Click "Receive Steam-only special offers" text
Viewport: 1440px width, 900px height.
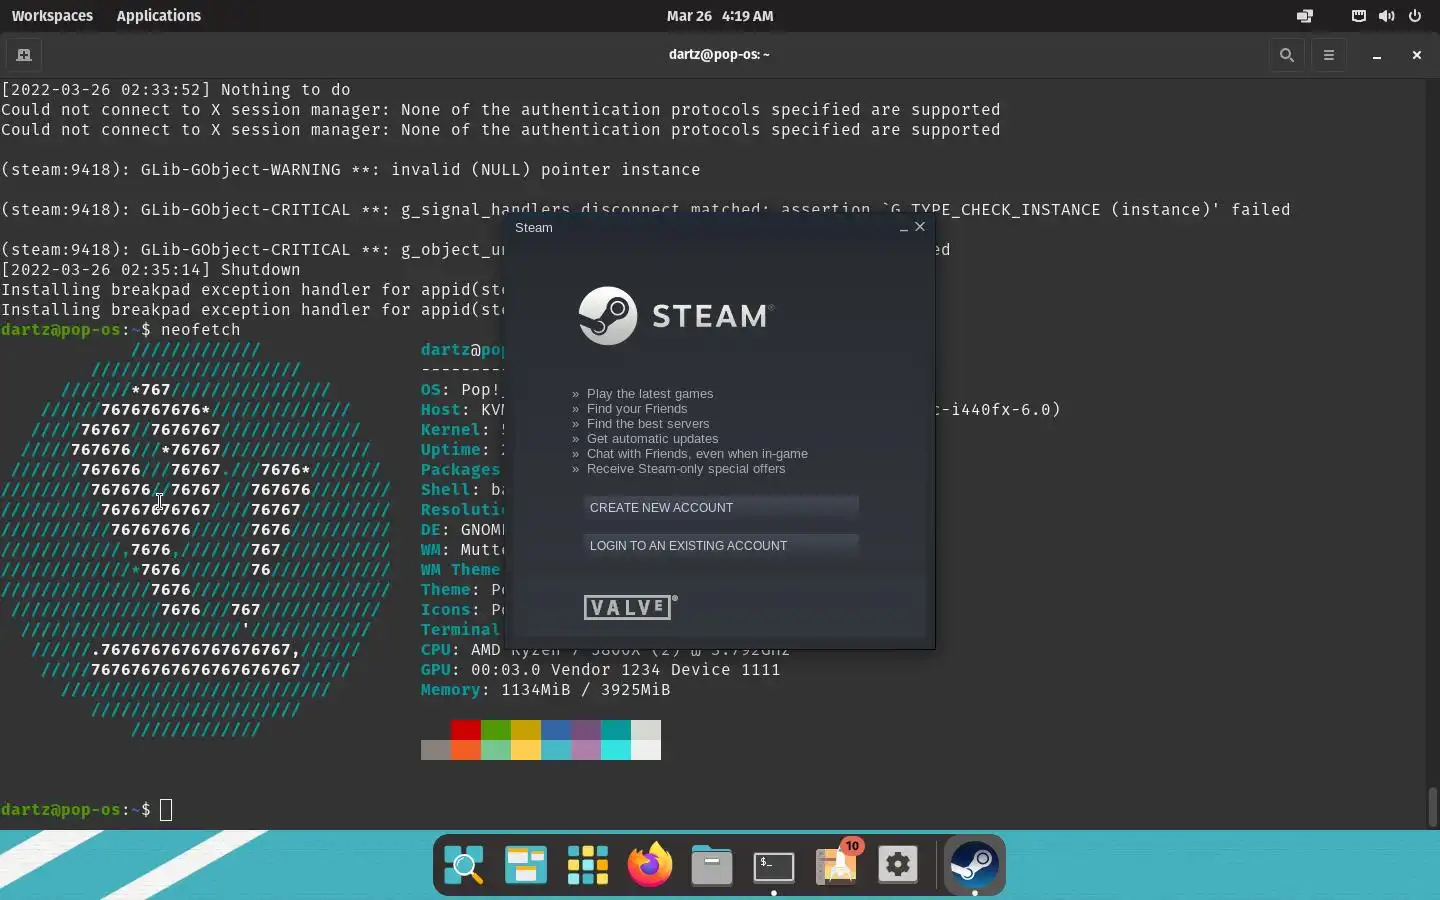pos(686,469)
